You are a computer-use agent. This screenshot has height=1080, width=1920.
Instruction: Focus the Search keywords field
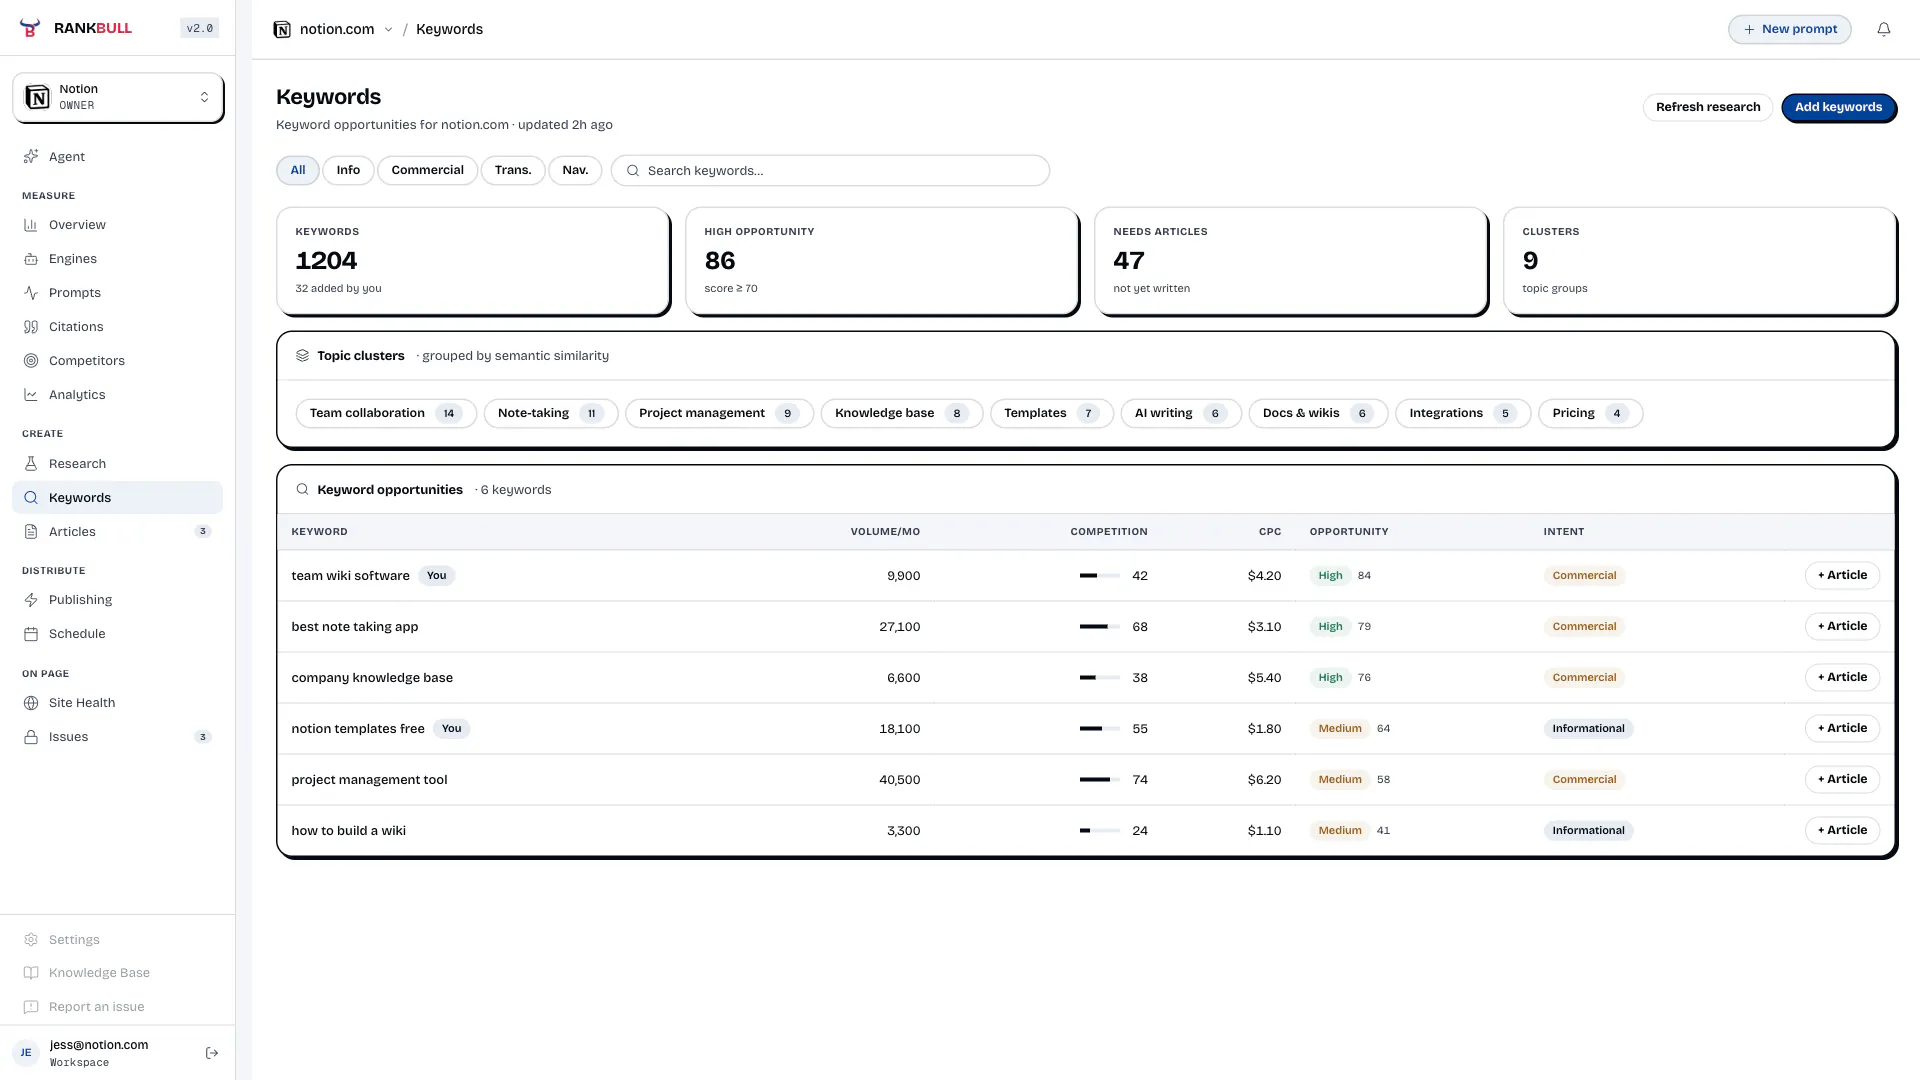point(830,171)
